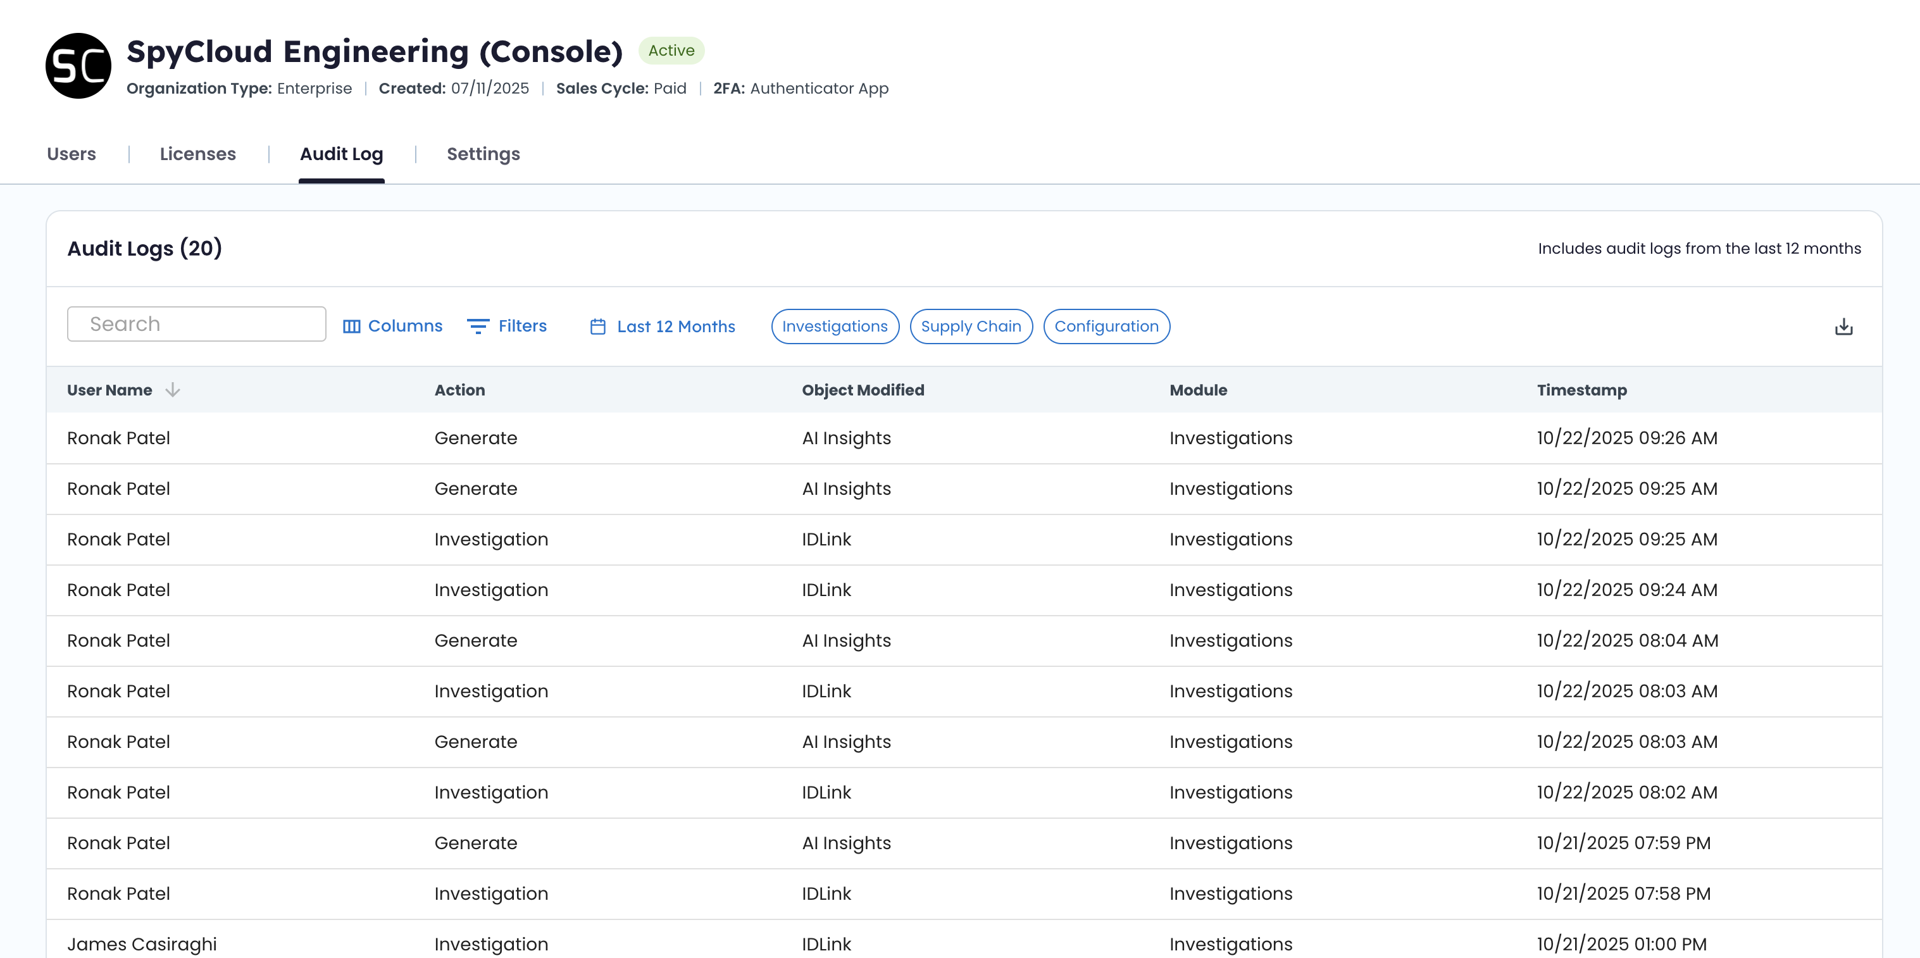
Task: Click the Columns grid icon
Action: coord(351,327)
